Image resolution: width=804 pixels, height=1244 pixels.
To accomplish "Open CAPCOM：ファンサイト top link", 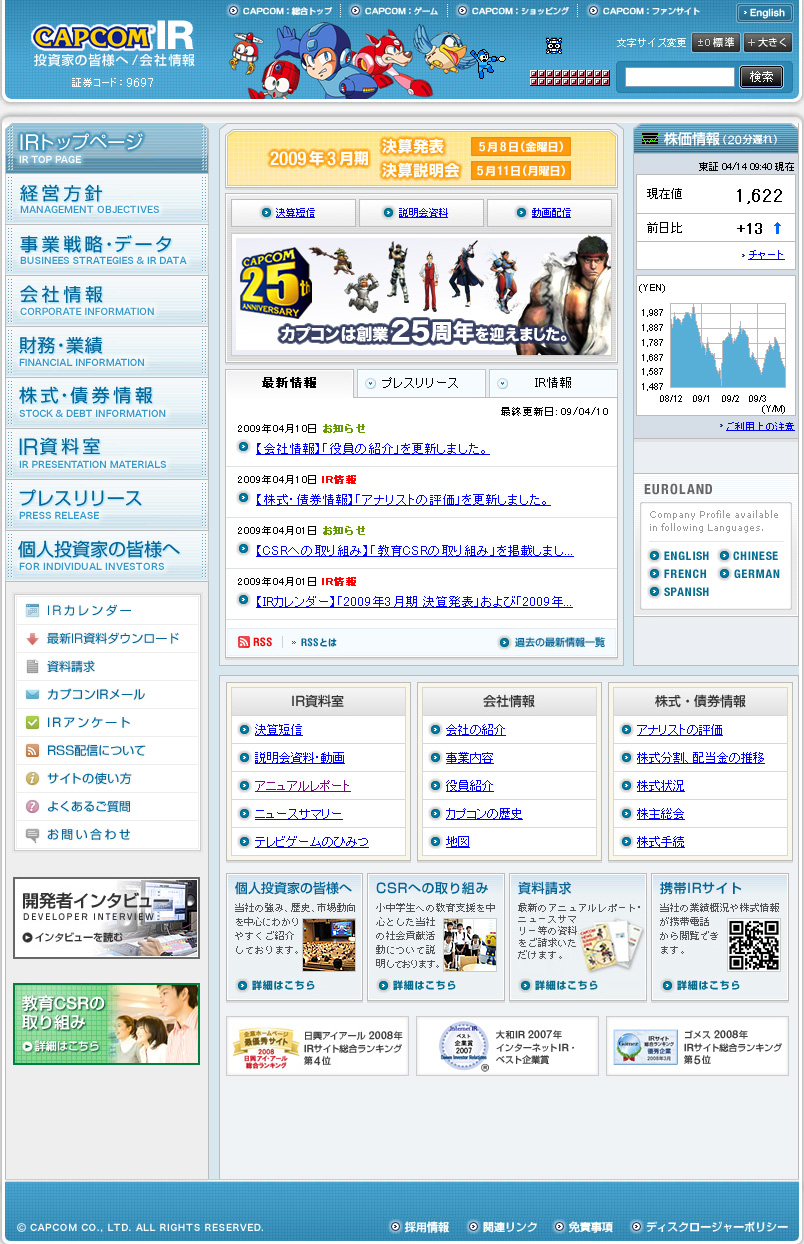I will click(x=644, y=11).
